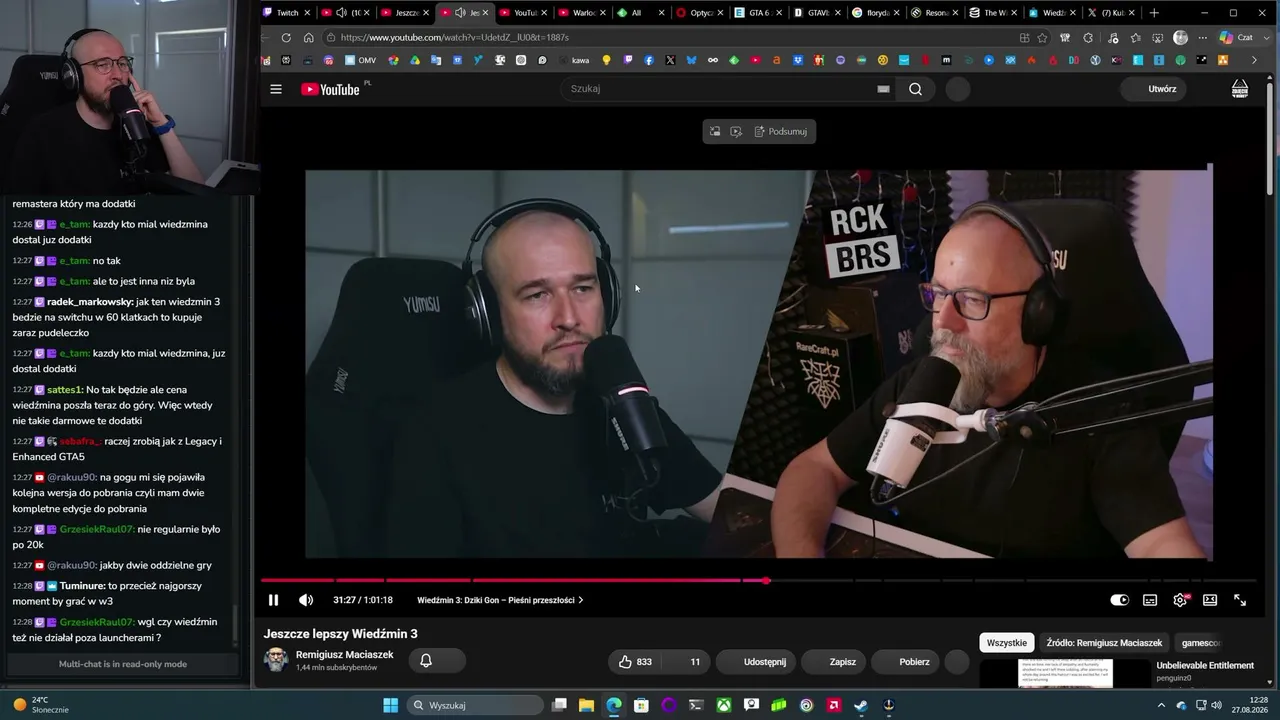Open the Xbox app from the taskbar
This screenshot has height=720, width=1280.
[x=723, y=705]
